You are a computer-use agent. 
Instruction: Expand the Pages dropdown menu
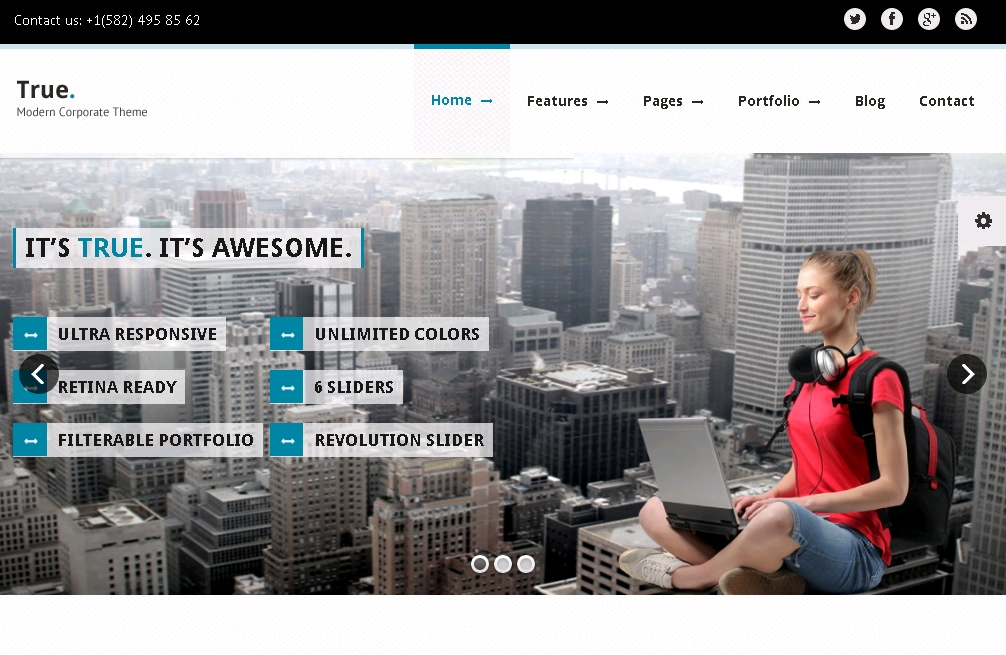point(673,101)
